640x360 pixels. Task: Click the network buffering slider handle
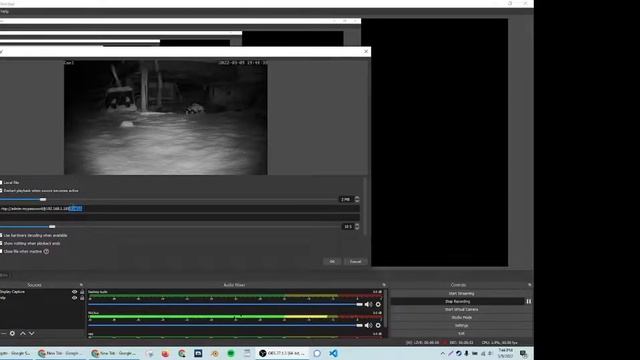(43, 199)
